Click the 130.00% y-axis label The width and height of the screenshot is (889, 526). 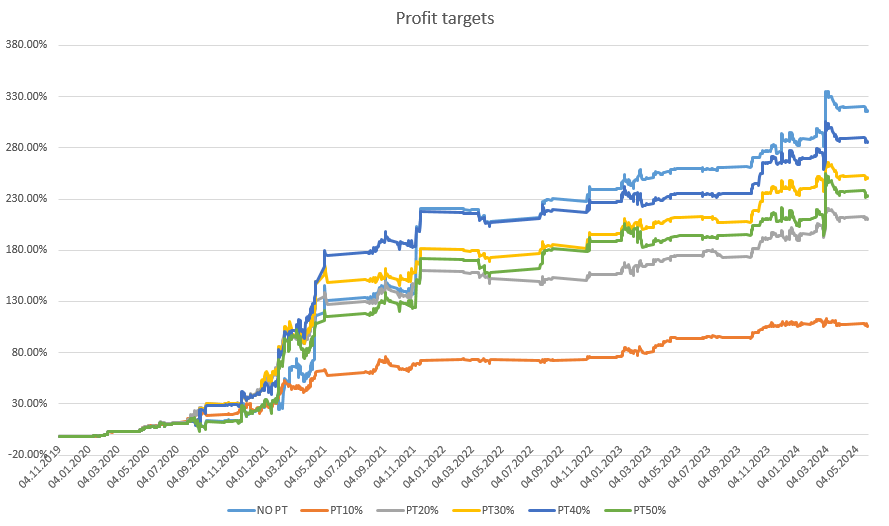(x=27, y=301)
